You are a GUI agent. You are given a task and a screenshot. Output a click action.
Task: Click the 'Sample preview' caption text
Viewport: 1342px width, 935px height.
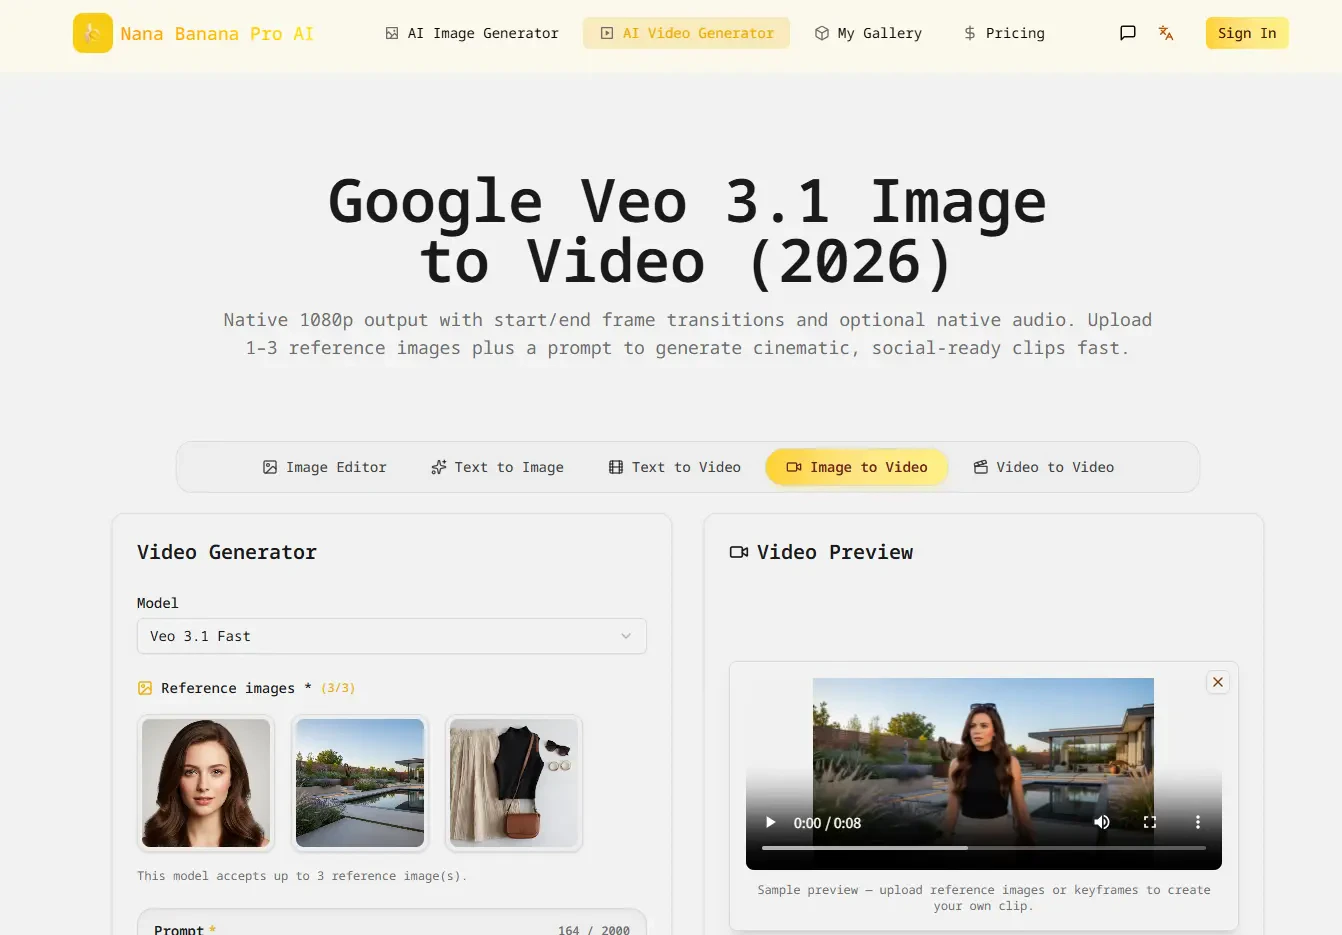tap(984, 897)
